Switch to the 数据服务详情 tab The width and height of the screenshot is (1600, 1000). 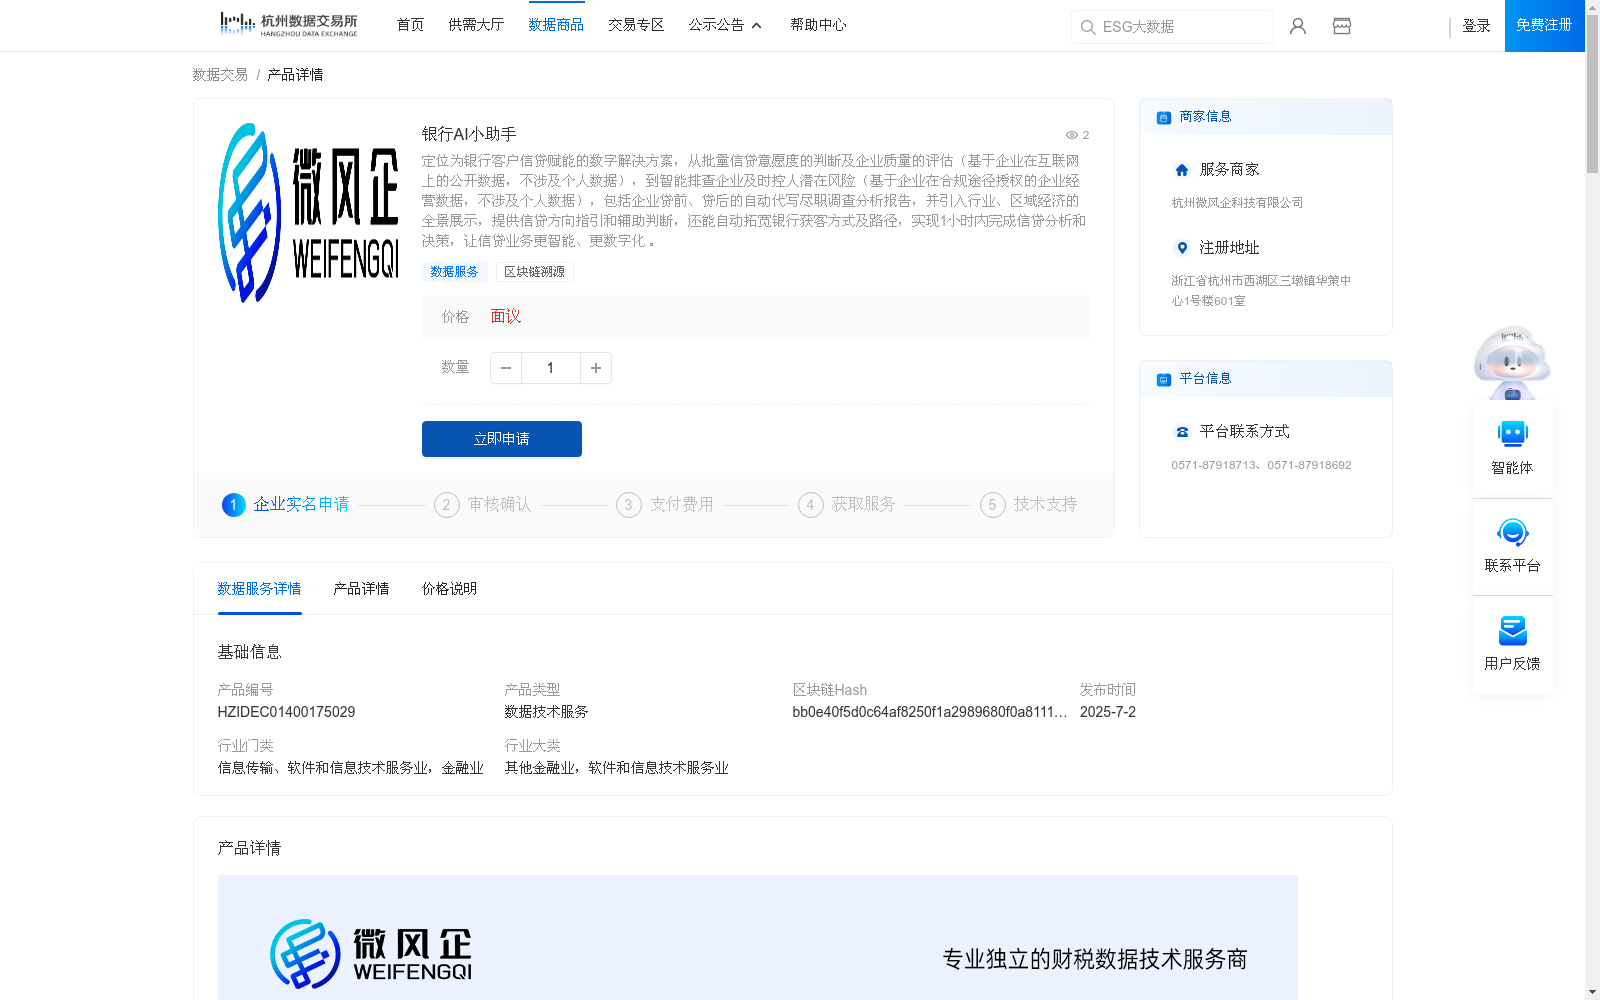[259, 589]
